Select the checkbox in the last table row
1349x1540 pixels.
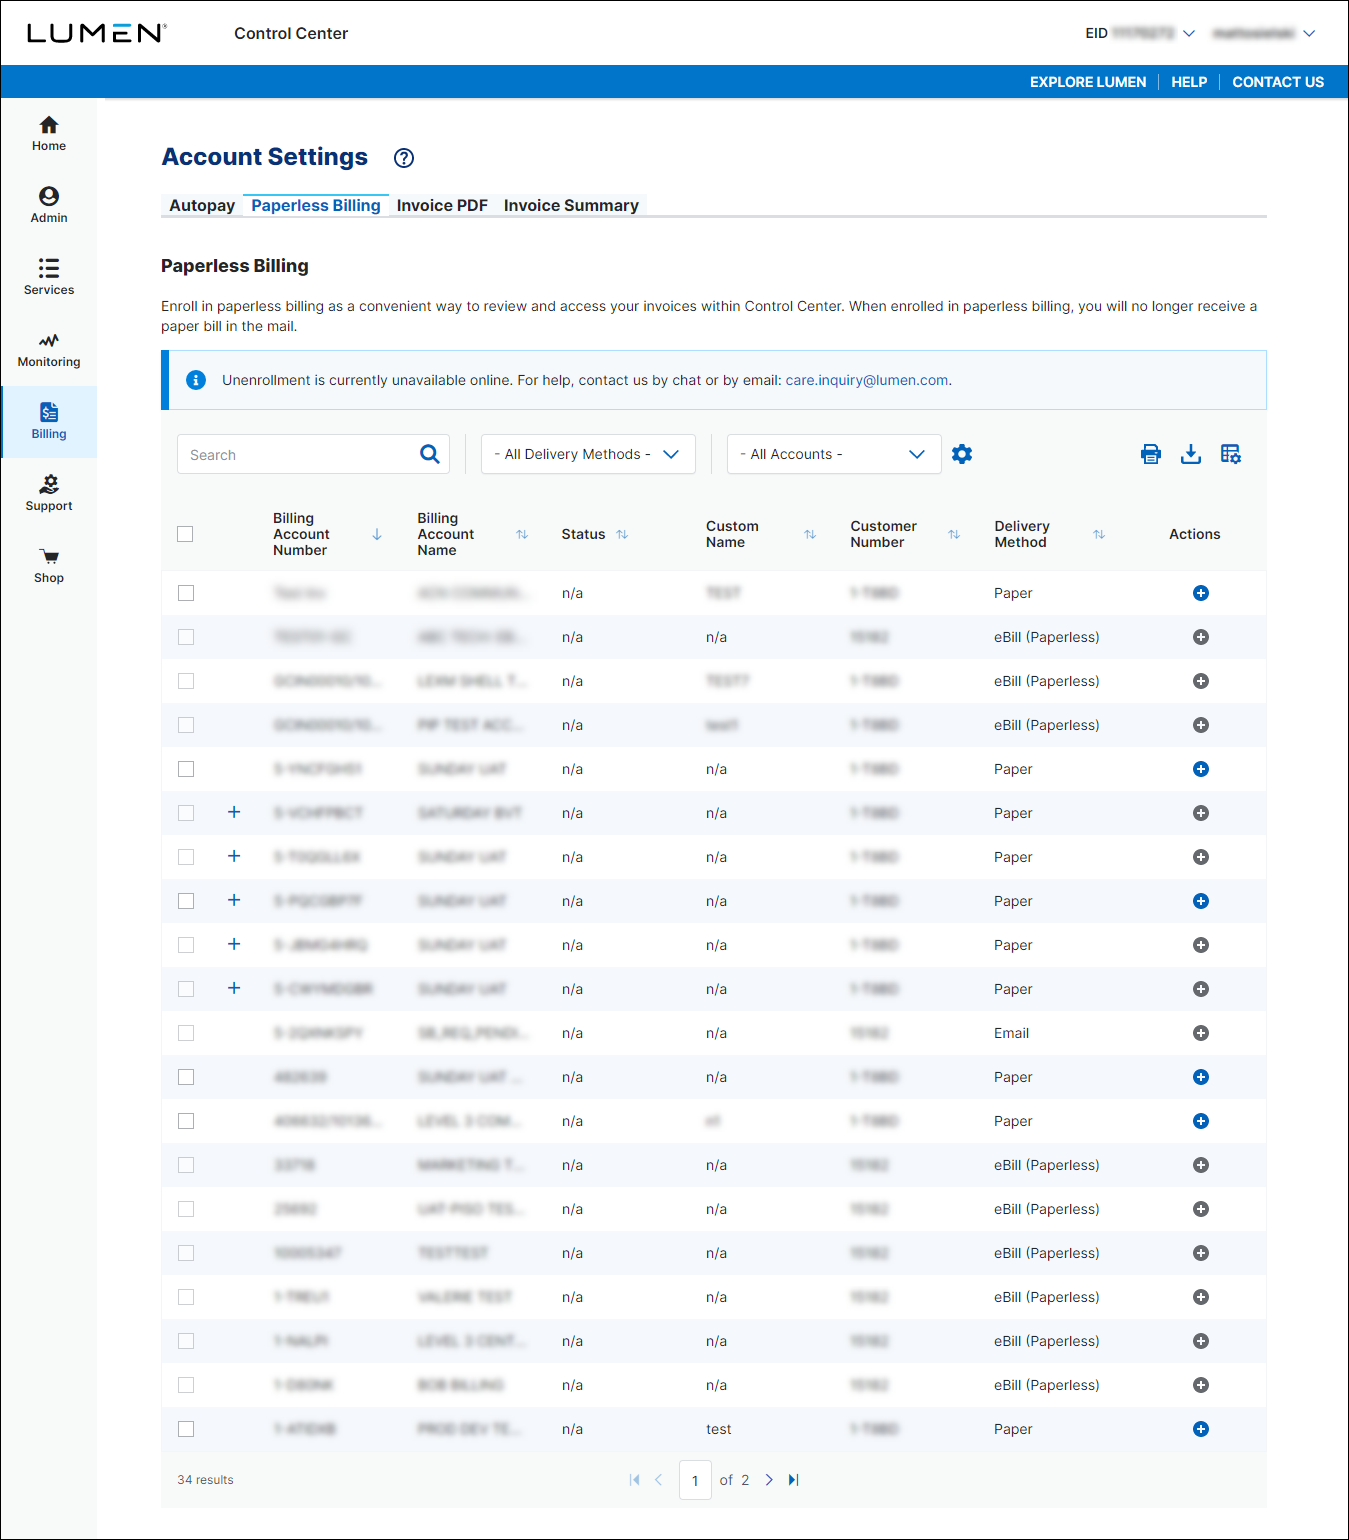point(186,1429)
